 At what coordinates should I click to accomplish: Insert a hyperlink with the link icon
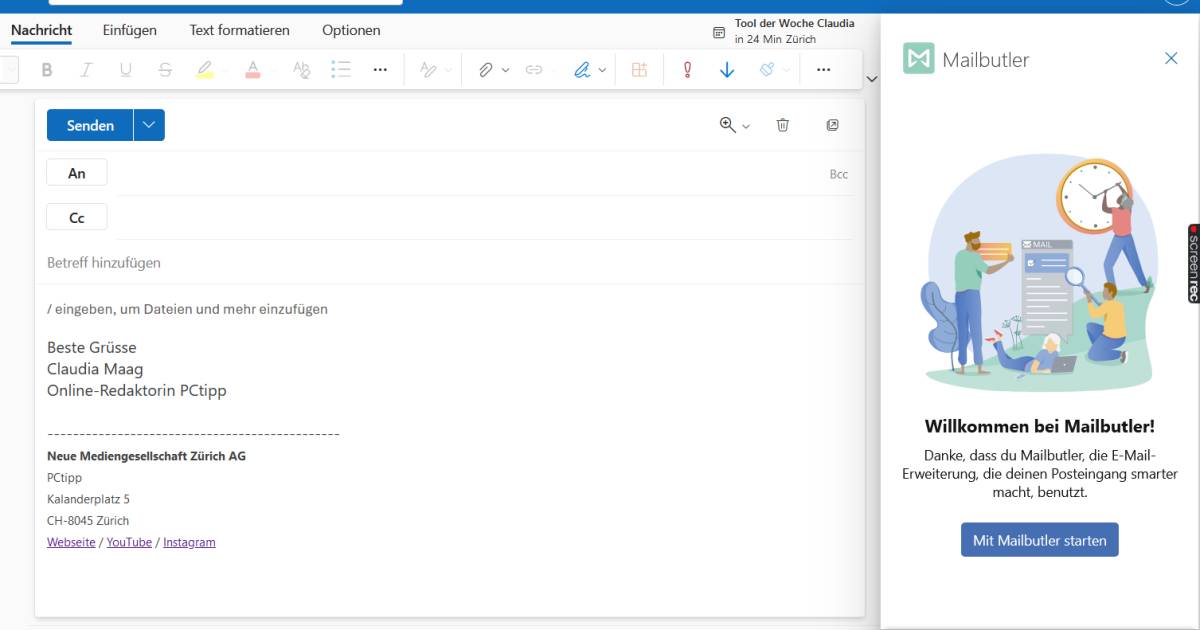pos(533,69)
